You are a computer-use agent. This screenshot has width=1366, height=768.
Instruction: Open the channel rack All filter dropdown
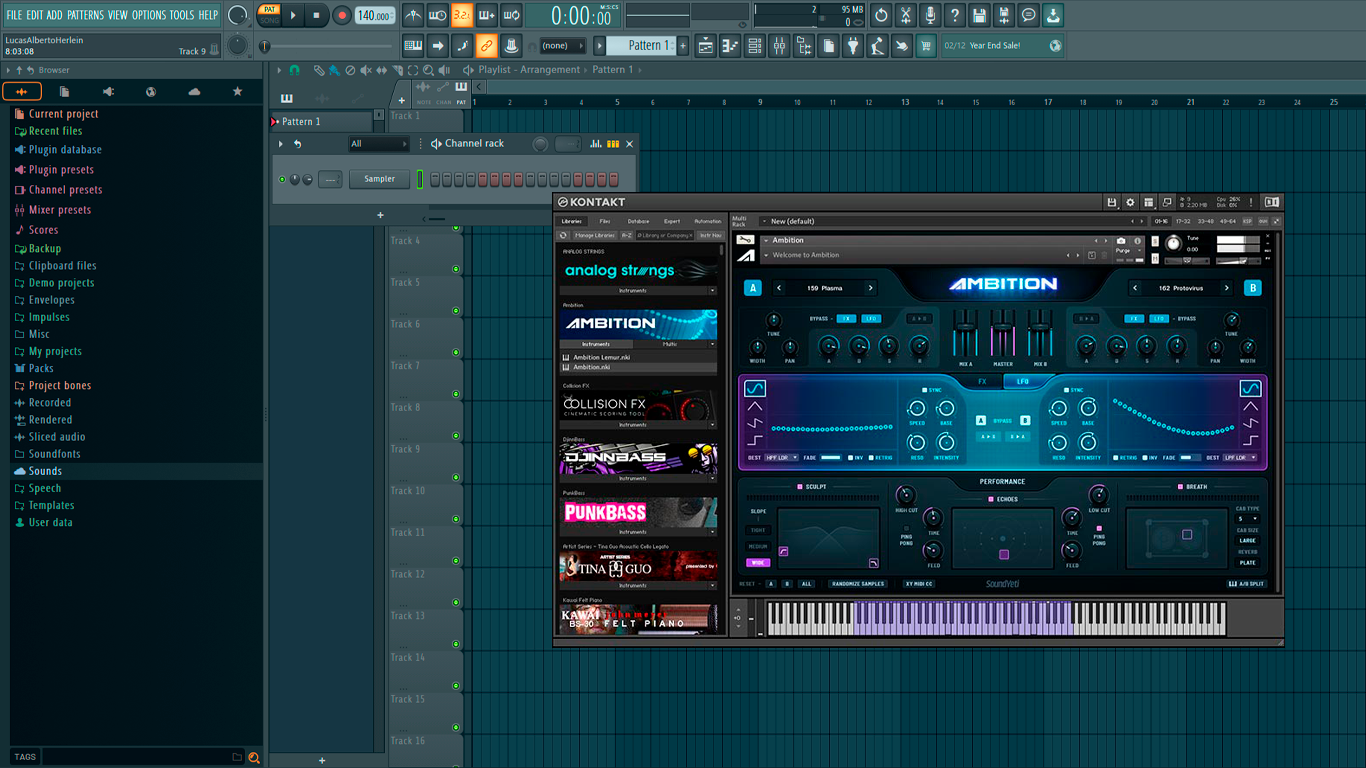[378, 144]
